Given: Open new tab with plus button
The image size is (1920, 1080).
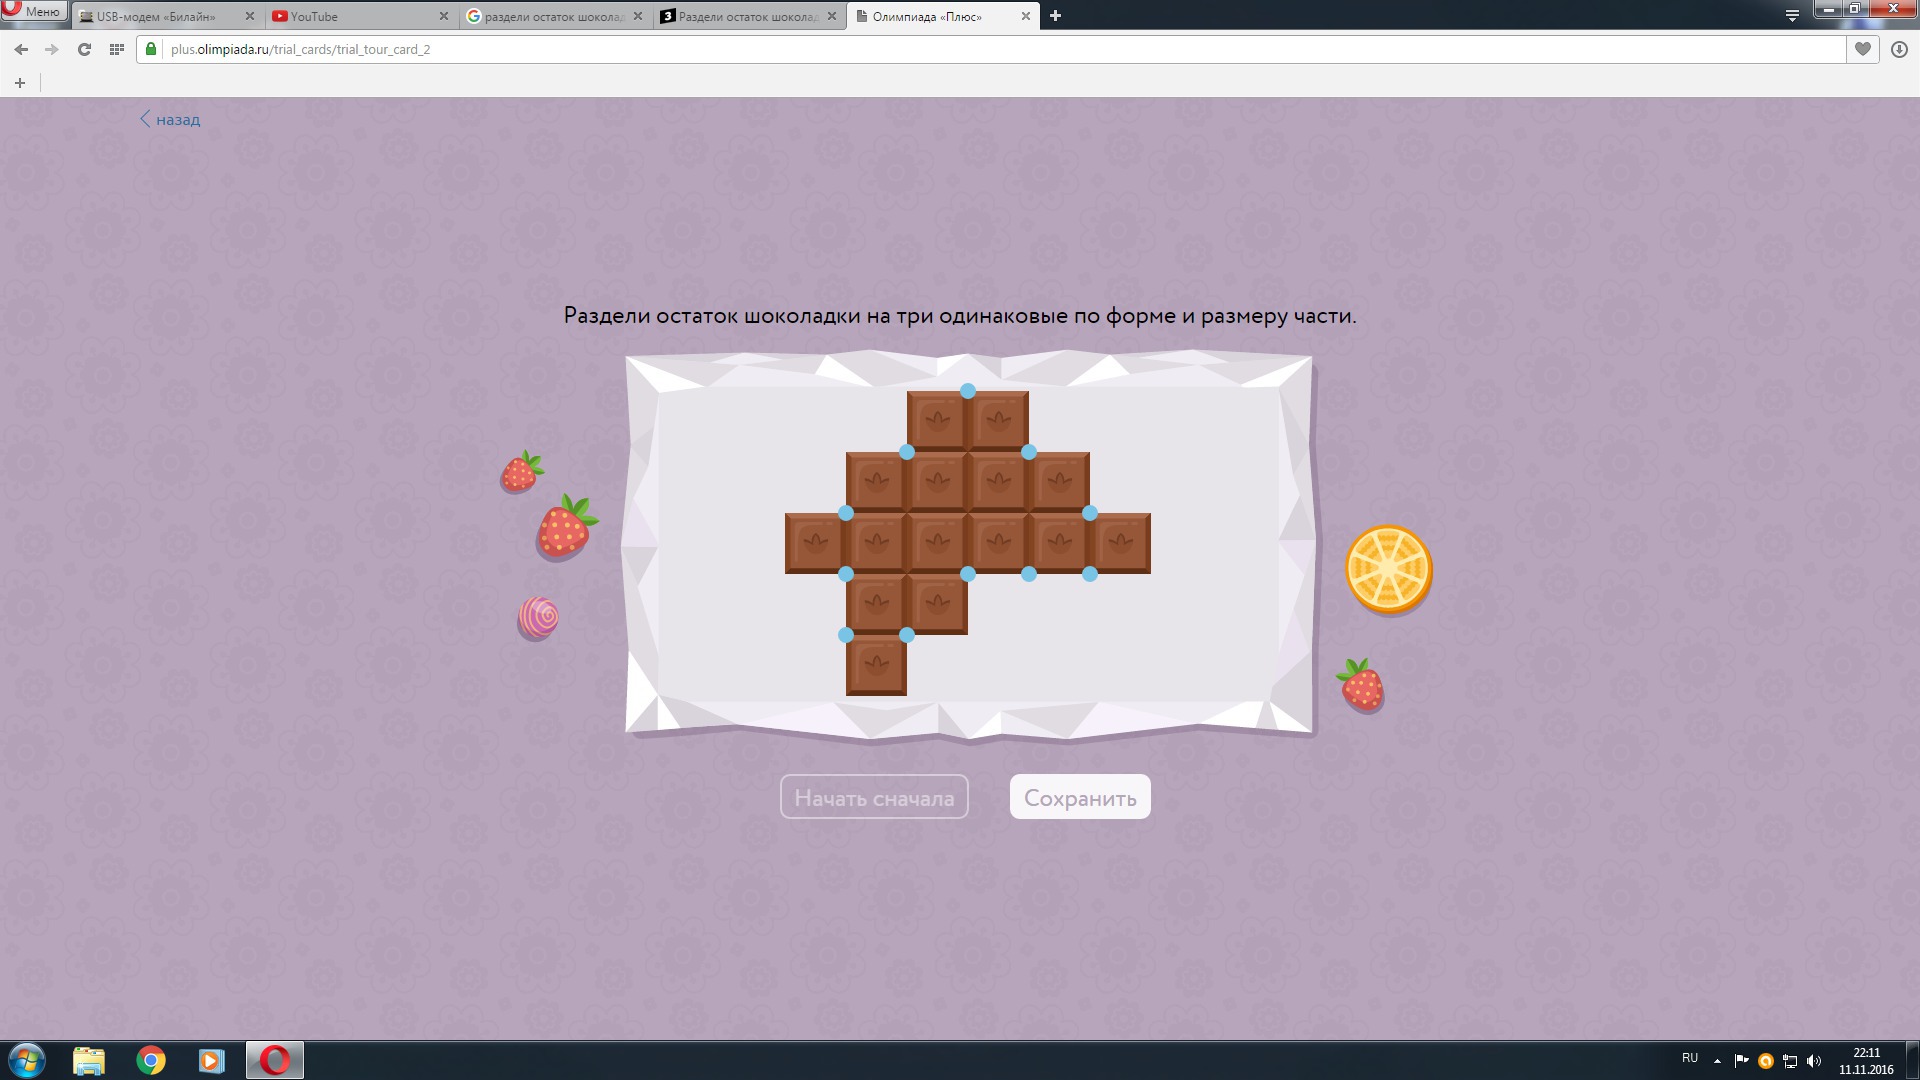Looking at the screenshot, I should 1055,16.
